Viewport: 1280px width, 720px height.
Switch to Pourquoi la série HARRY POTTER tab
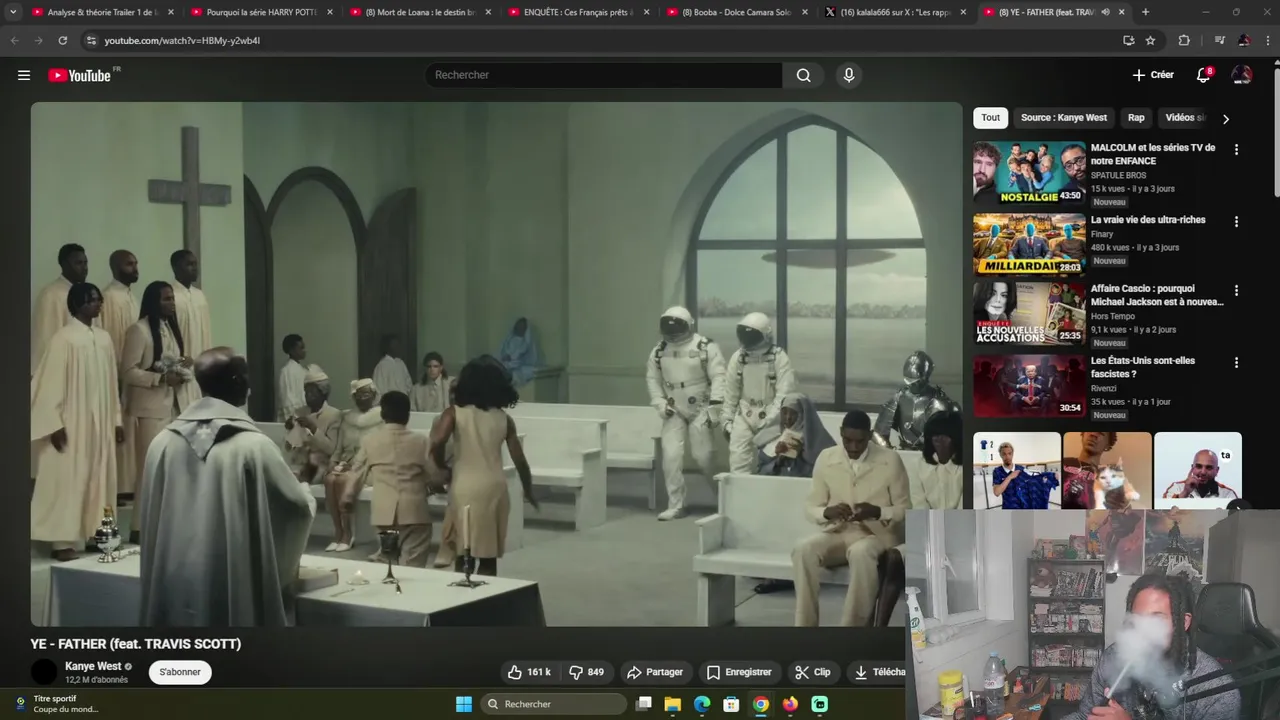coord(262,12)
